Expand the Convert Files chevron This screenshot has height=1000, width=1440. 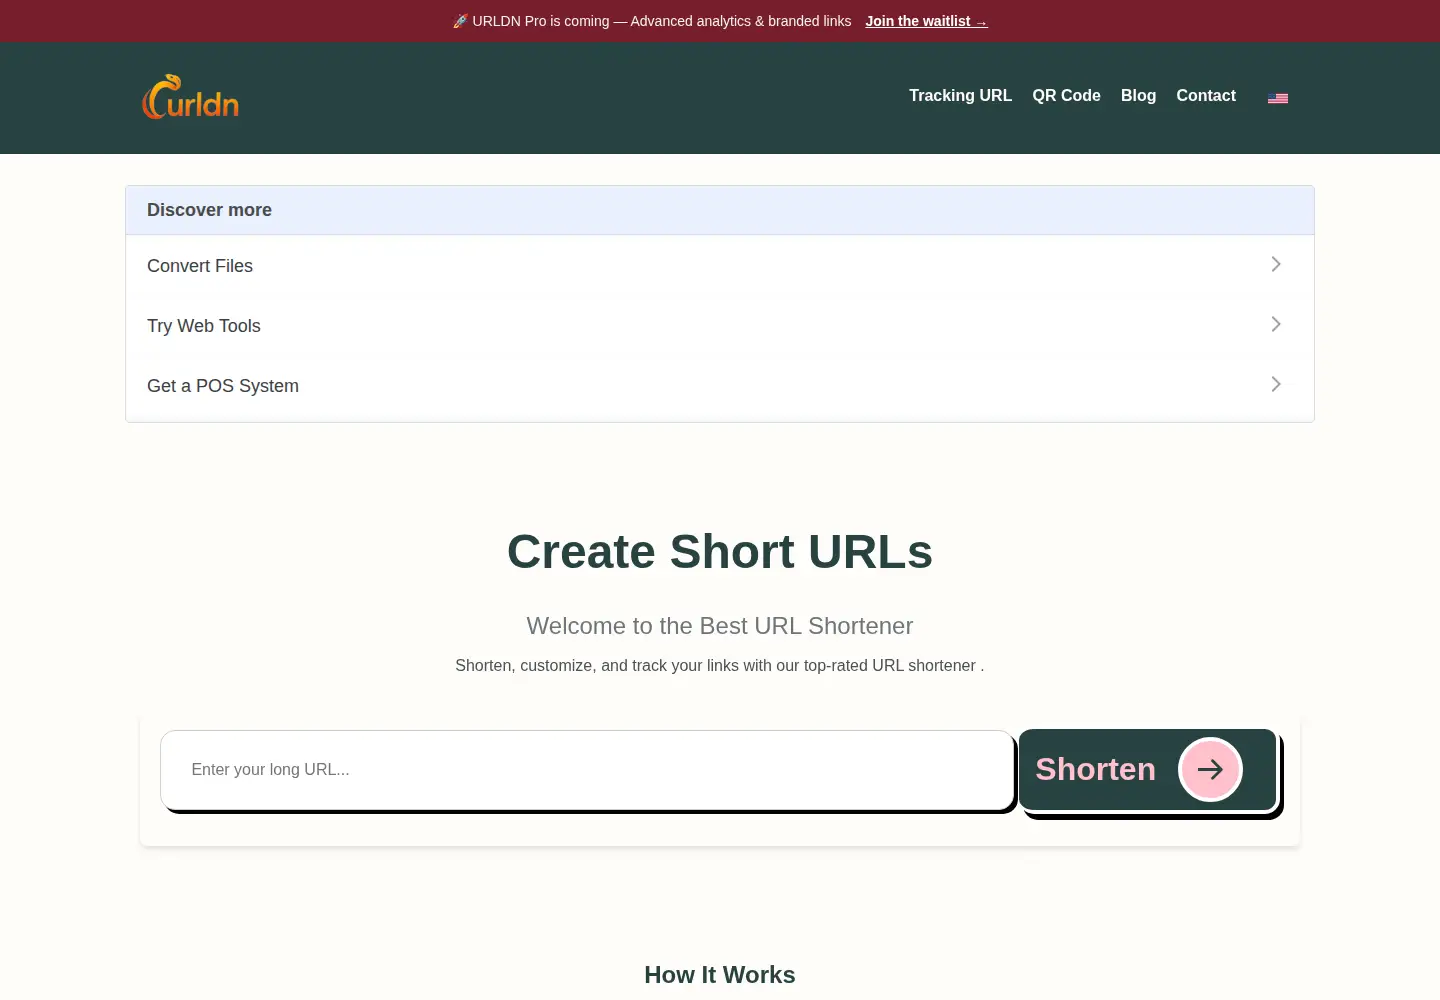point(1276,264)
